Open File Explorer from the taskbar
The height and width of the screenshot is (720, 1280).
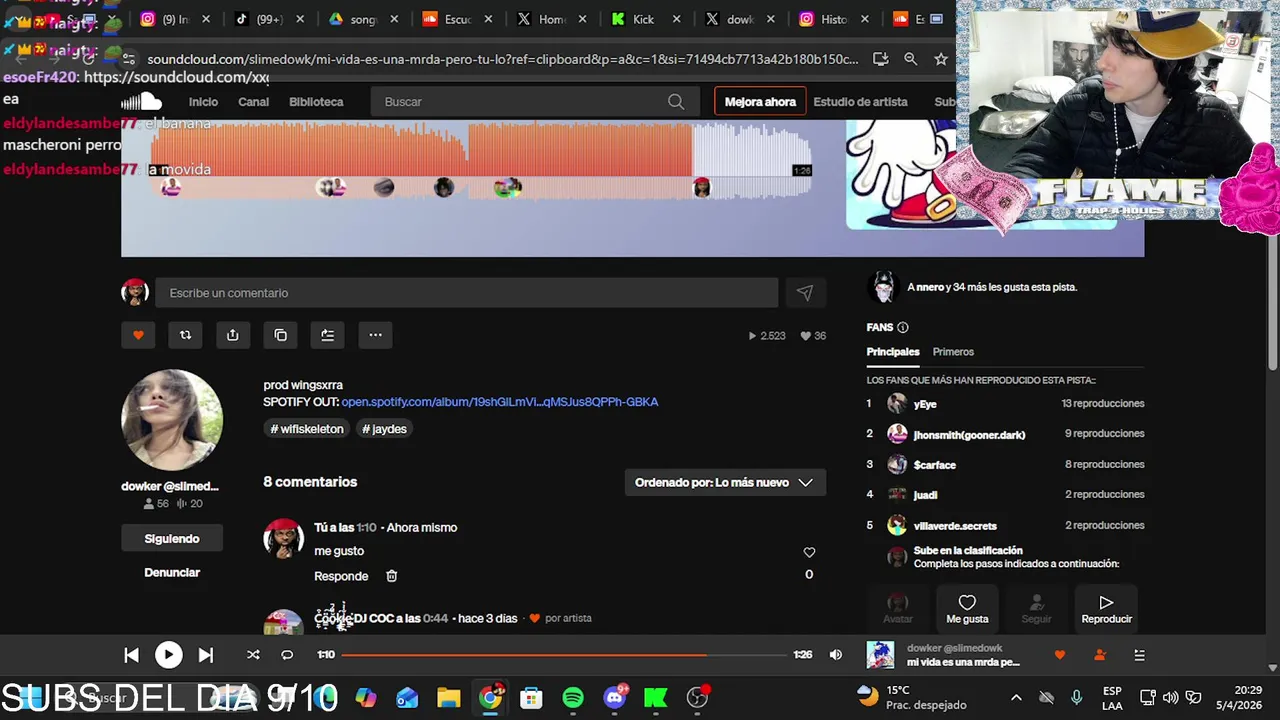[448, 697]
